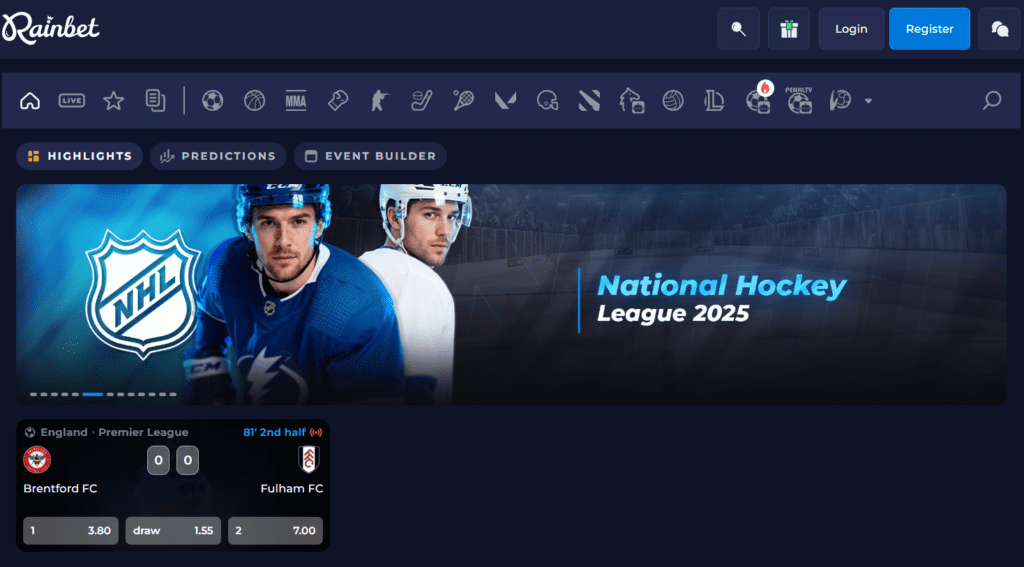The image size is (1024, 567).
Task: Select the Tennis racket icon
Action: pos(463,100)
